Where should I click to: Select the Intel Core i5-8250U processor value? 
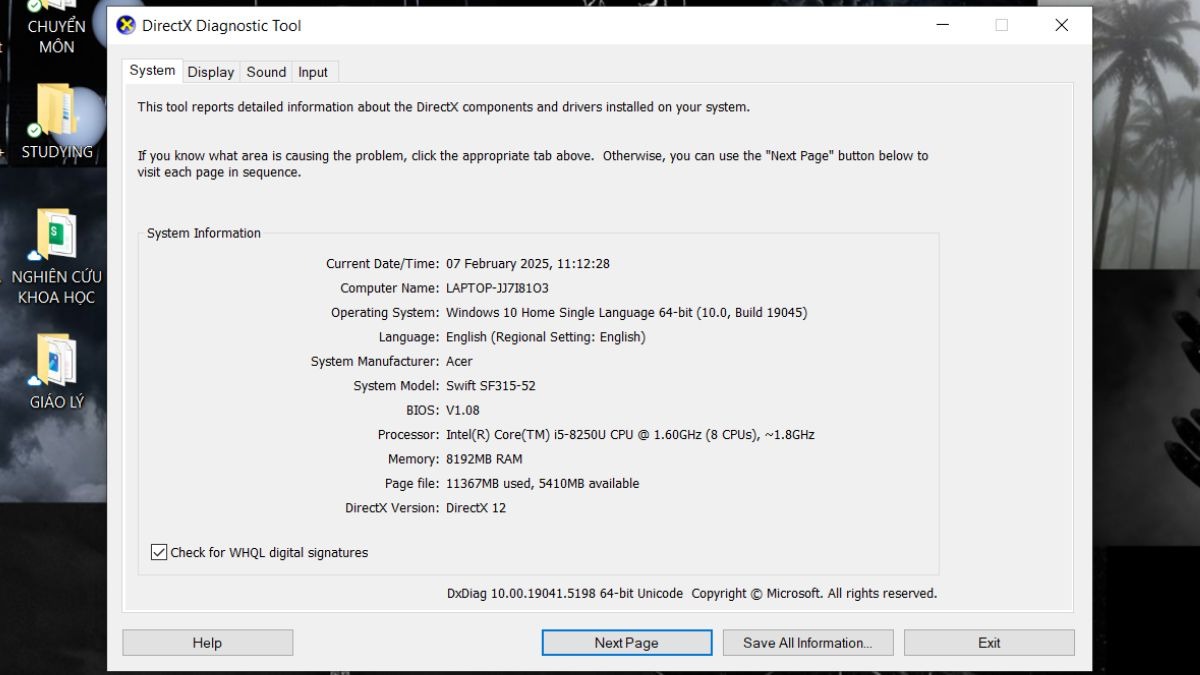tap(630, 435)
